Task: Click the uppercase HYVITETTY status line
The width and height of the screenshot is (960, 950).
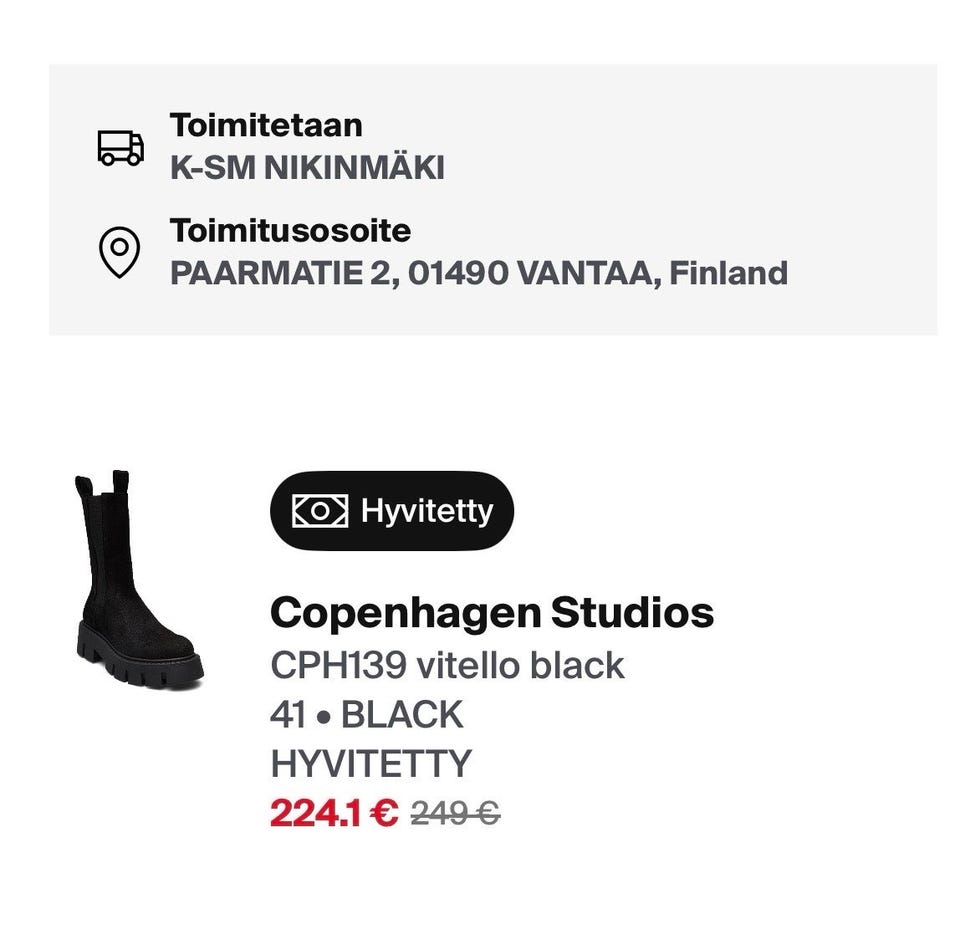Action: pos(370,764)
